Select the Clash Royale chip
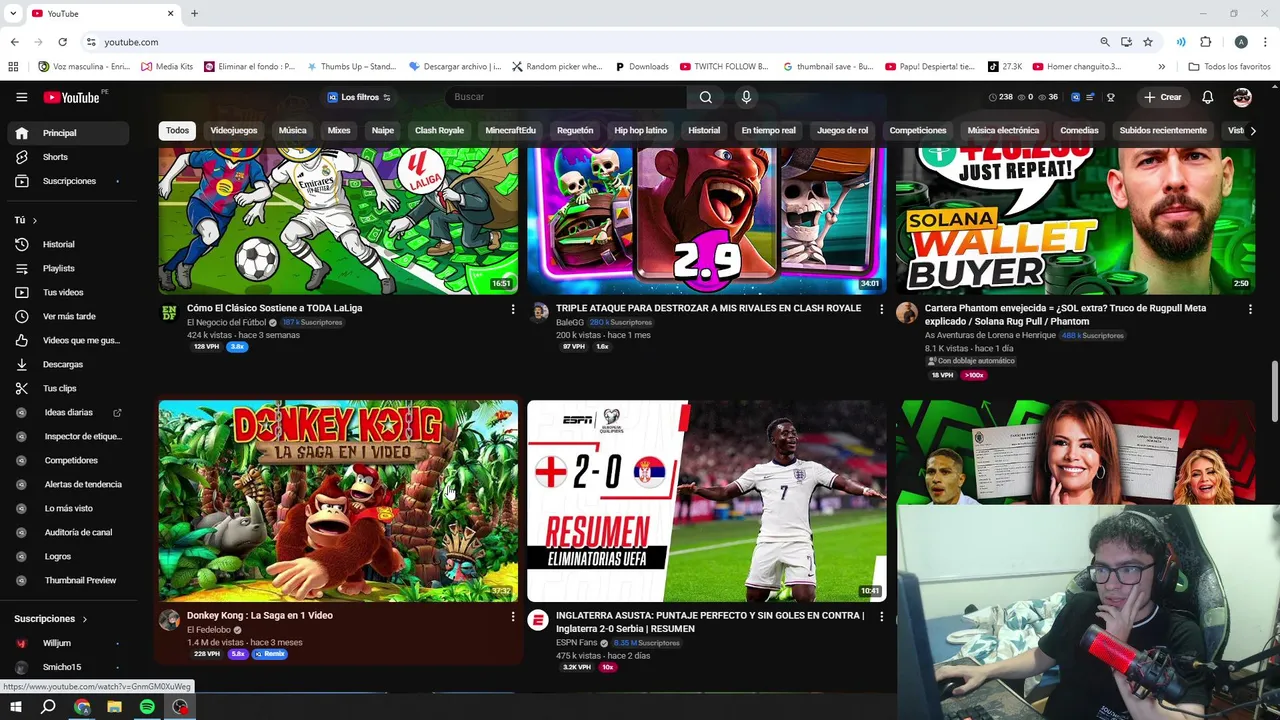1280x720 pixels. tap(439, 130)
